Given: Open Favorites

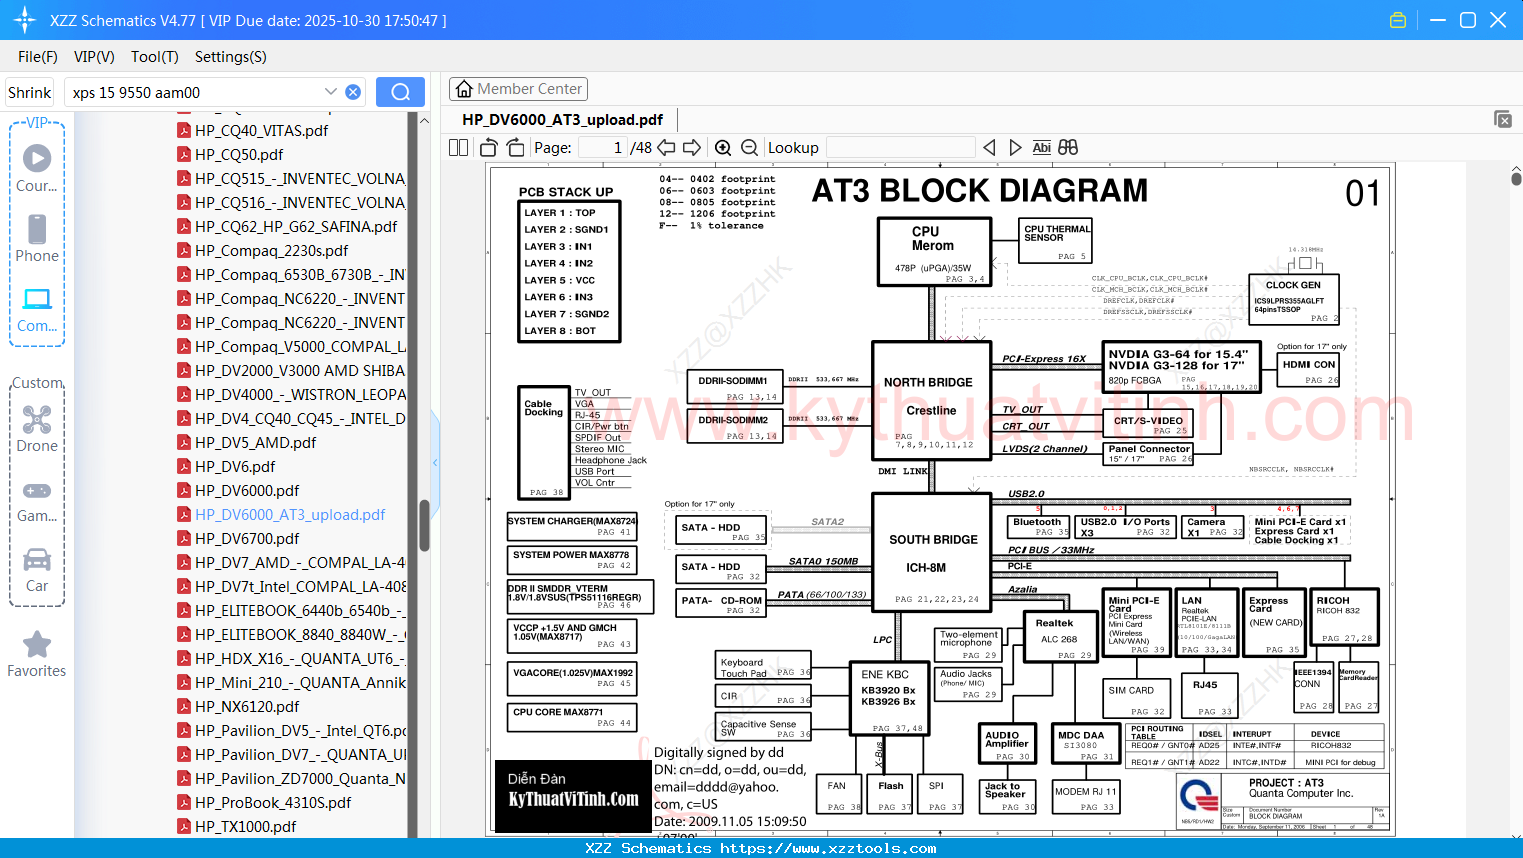Looking at the screenshot, I should [x=37, y=654].
